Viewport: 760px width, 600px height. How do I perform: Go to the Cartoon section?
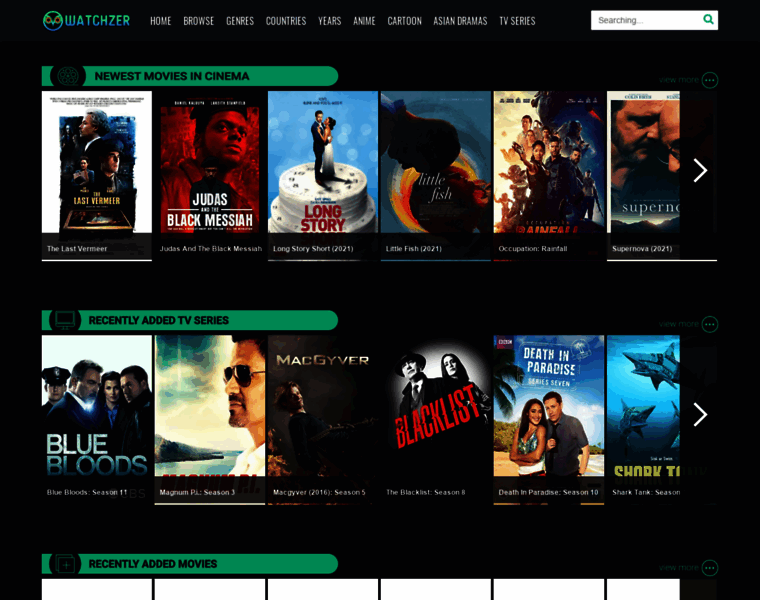(x=404, y=21)
